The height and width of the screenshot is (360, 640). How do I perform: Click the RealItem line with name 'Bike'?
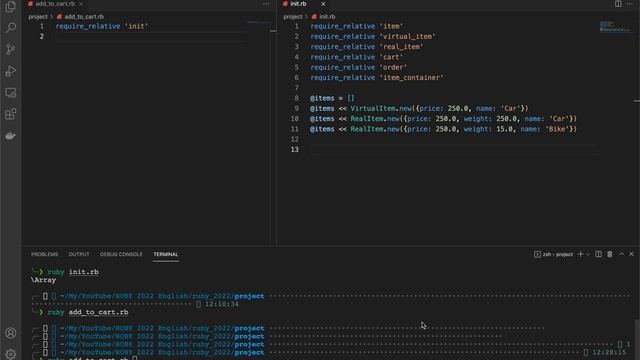443,129
